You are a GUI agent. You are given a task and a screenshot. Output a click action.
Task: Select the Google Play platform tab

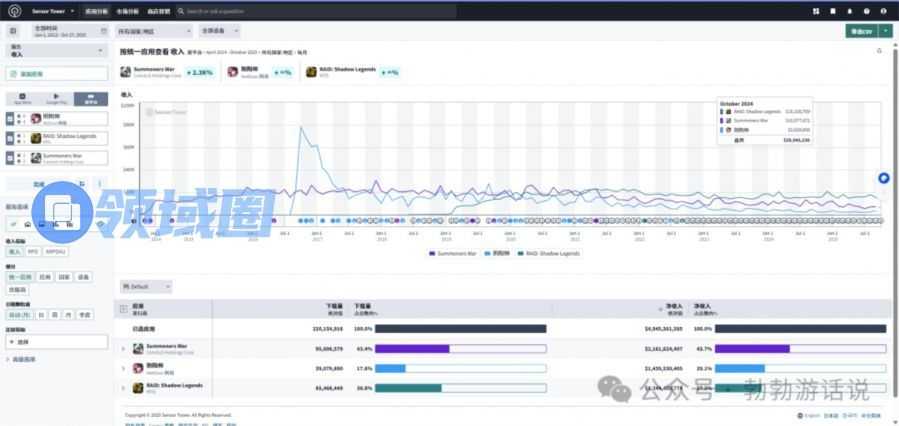coord(58,100)
